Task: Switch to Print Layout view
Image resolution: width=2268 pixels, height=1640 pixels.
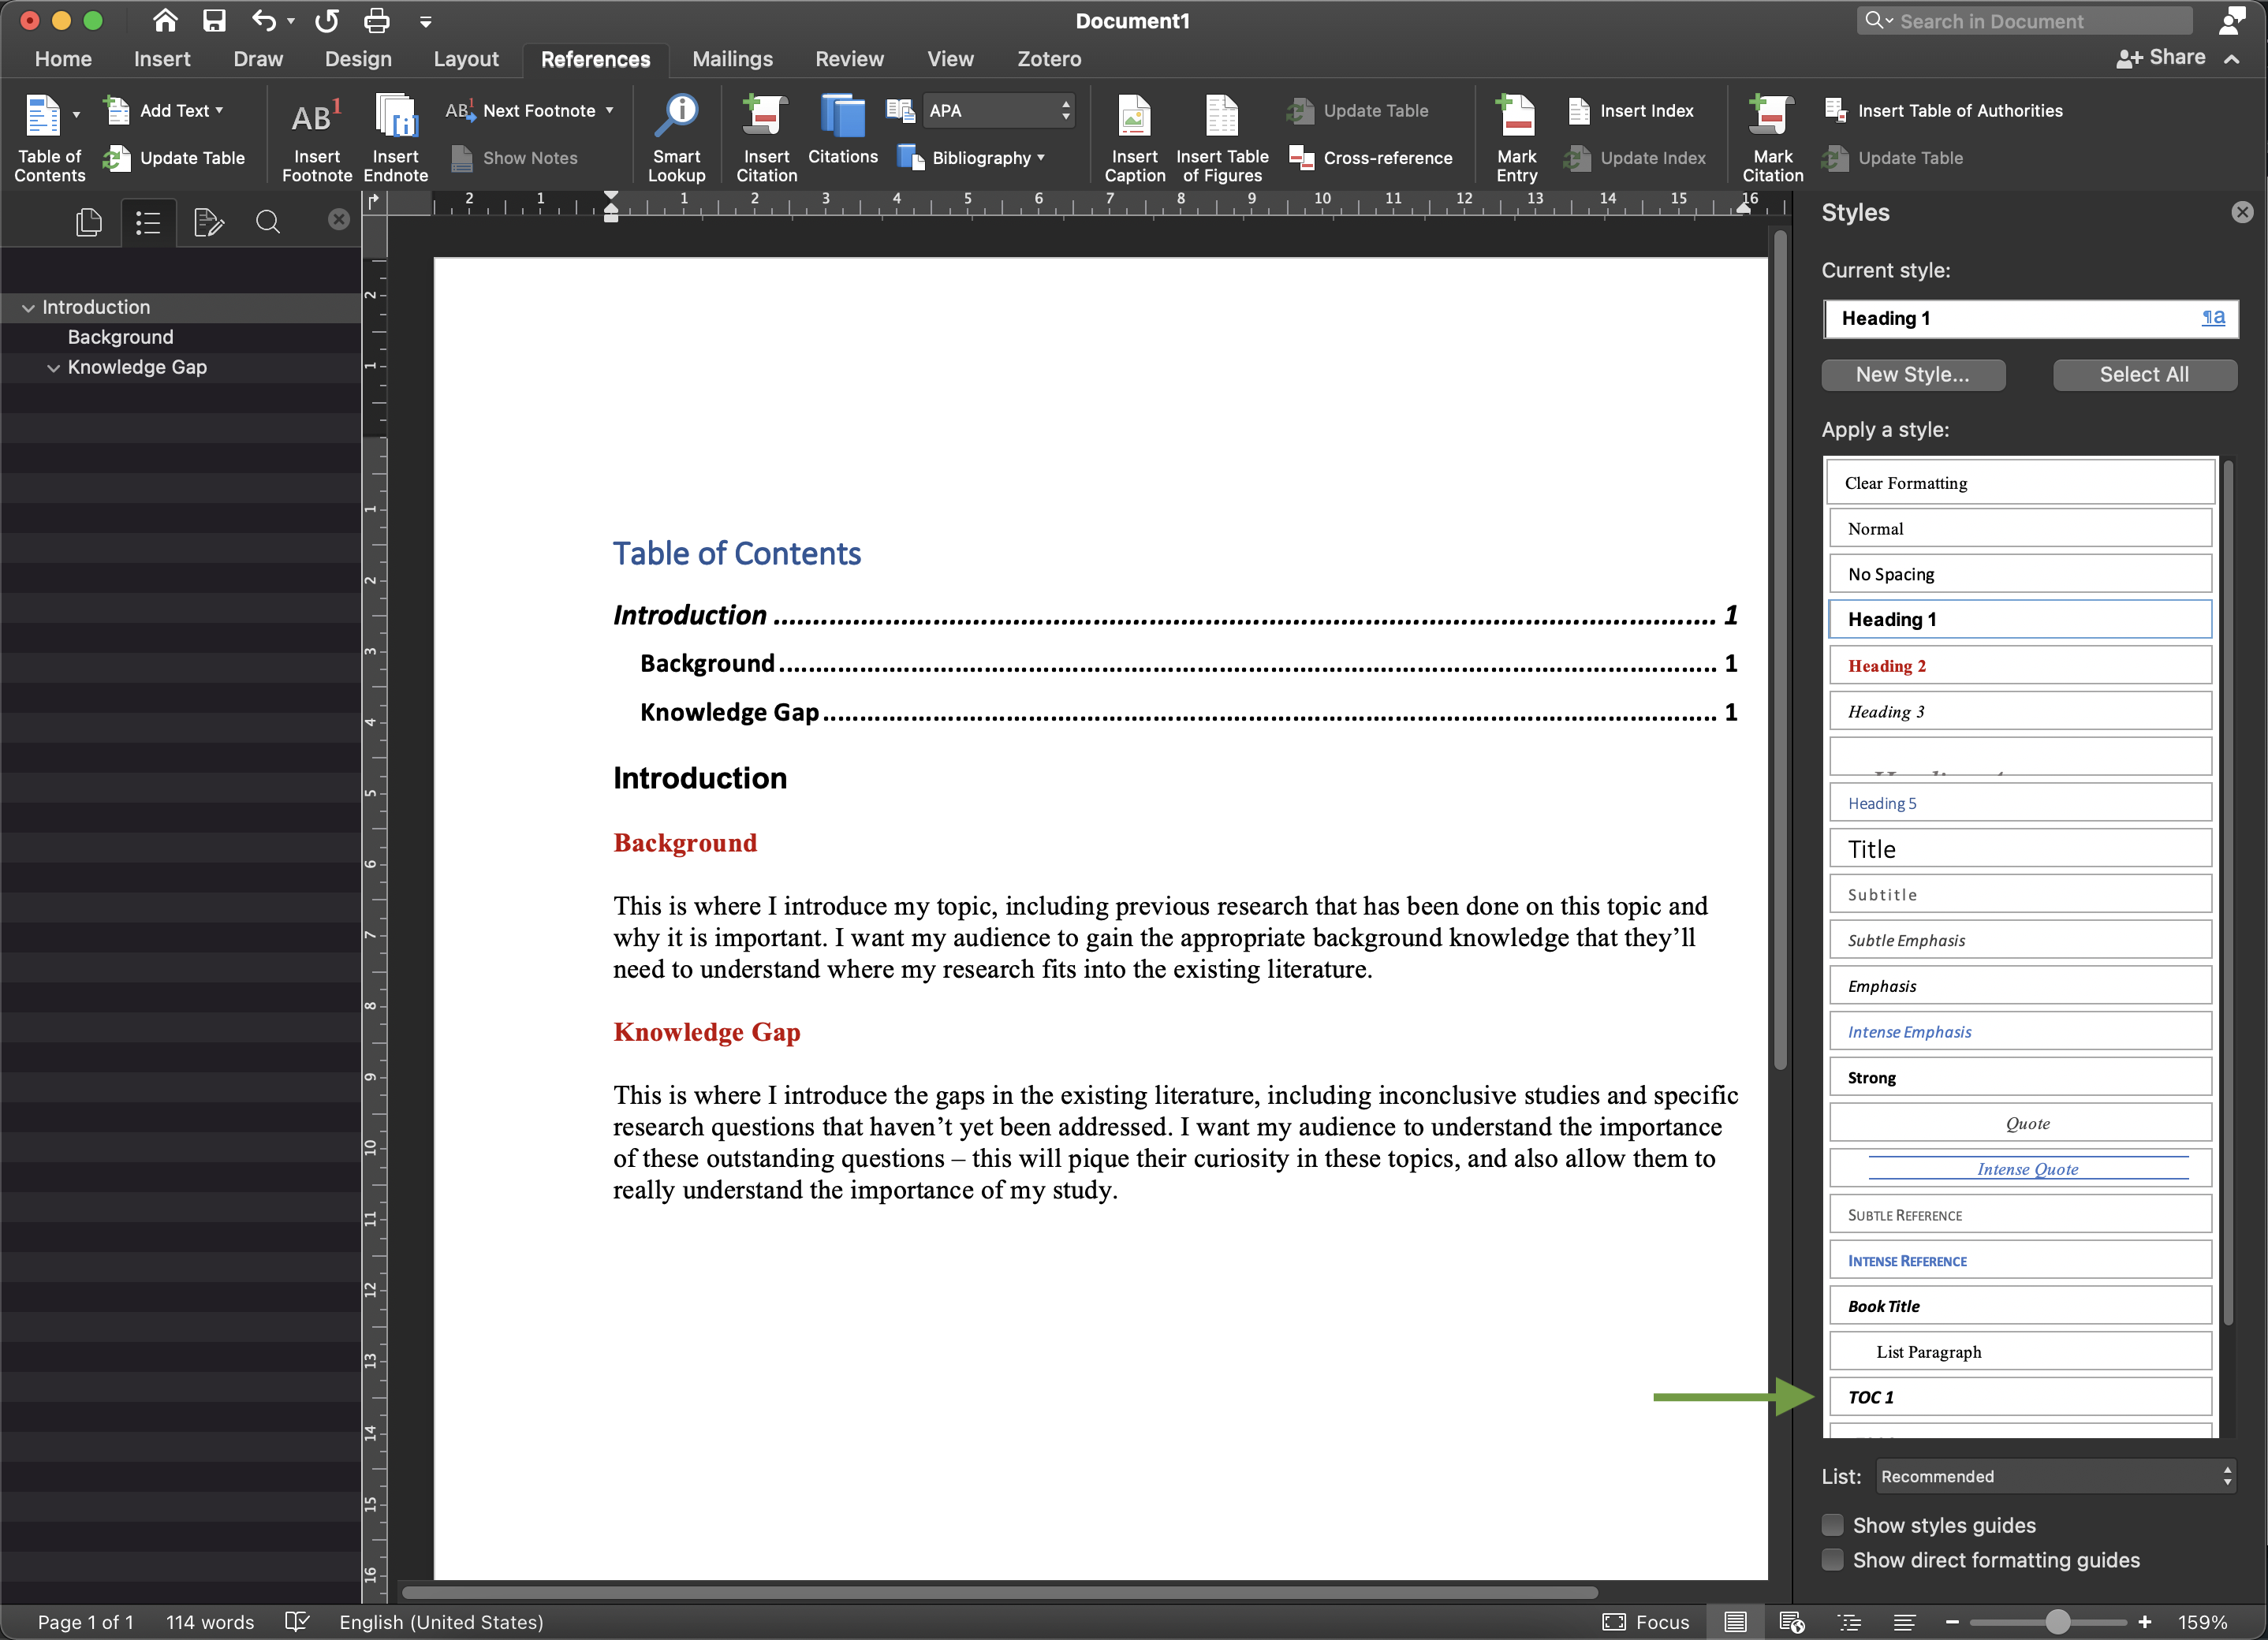Action: [x=1735, y=1622]
